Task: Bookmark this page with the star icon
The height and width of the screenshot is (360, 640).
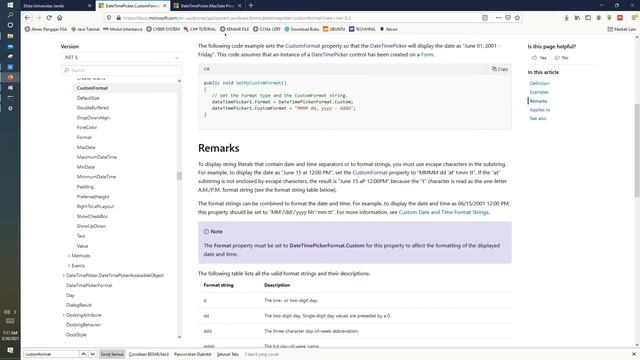Action: (518, 18)
